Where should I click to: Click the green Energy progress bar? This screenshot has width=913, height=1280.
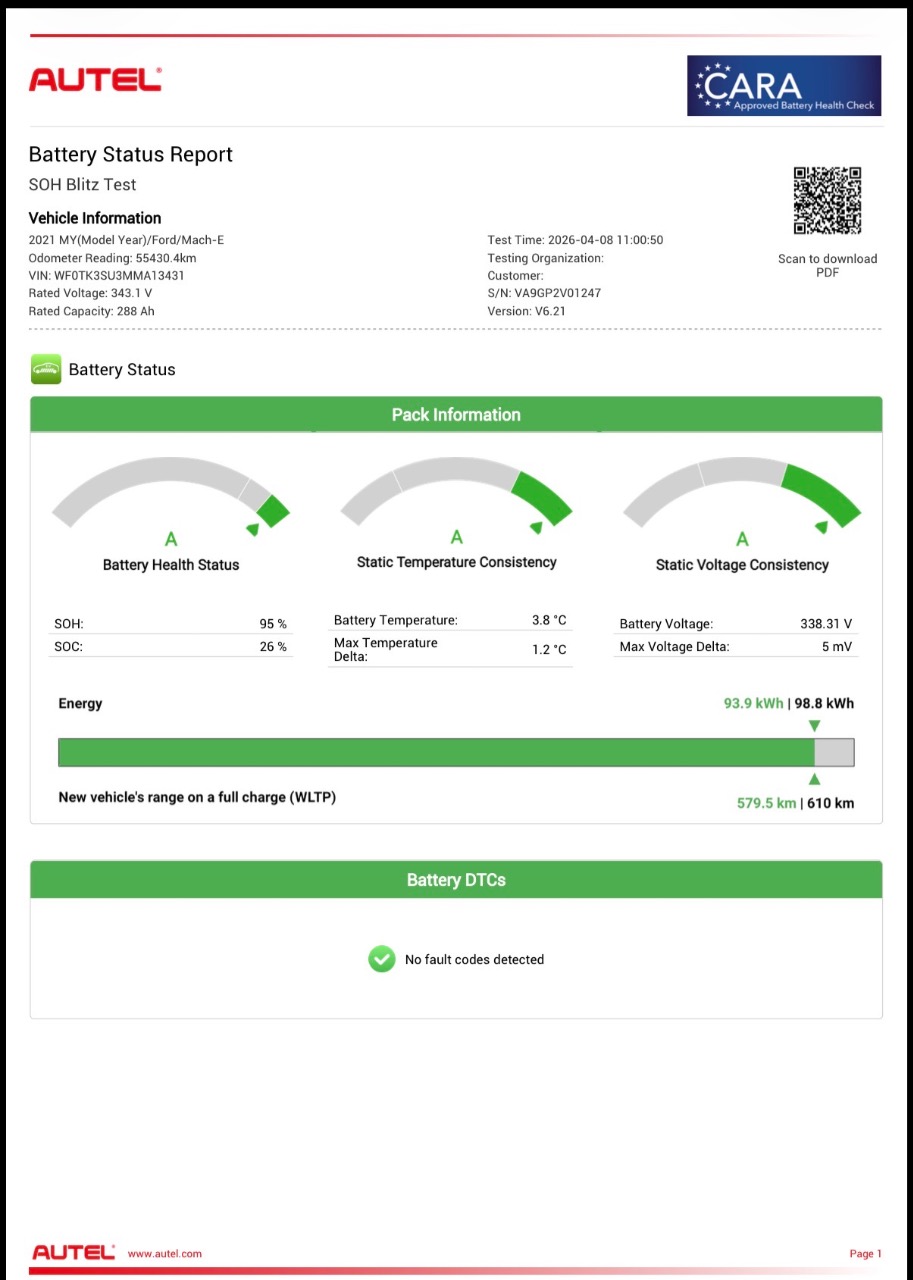(x=456, y=752)
